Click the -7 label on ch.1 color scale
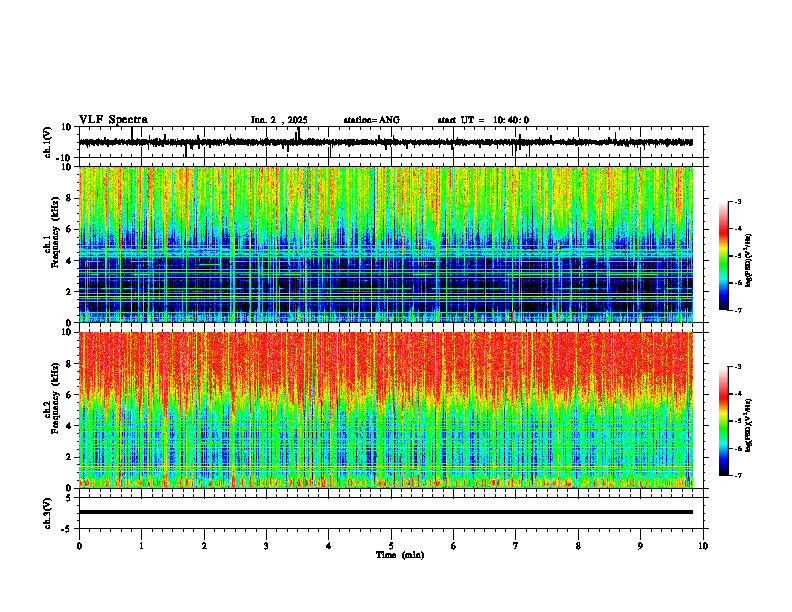This screenshot has width=792, height=612. (738, 310)
